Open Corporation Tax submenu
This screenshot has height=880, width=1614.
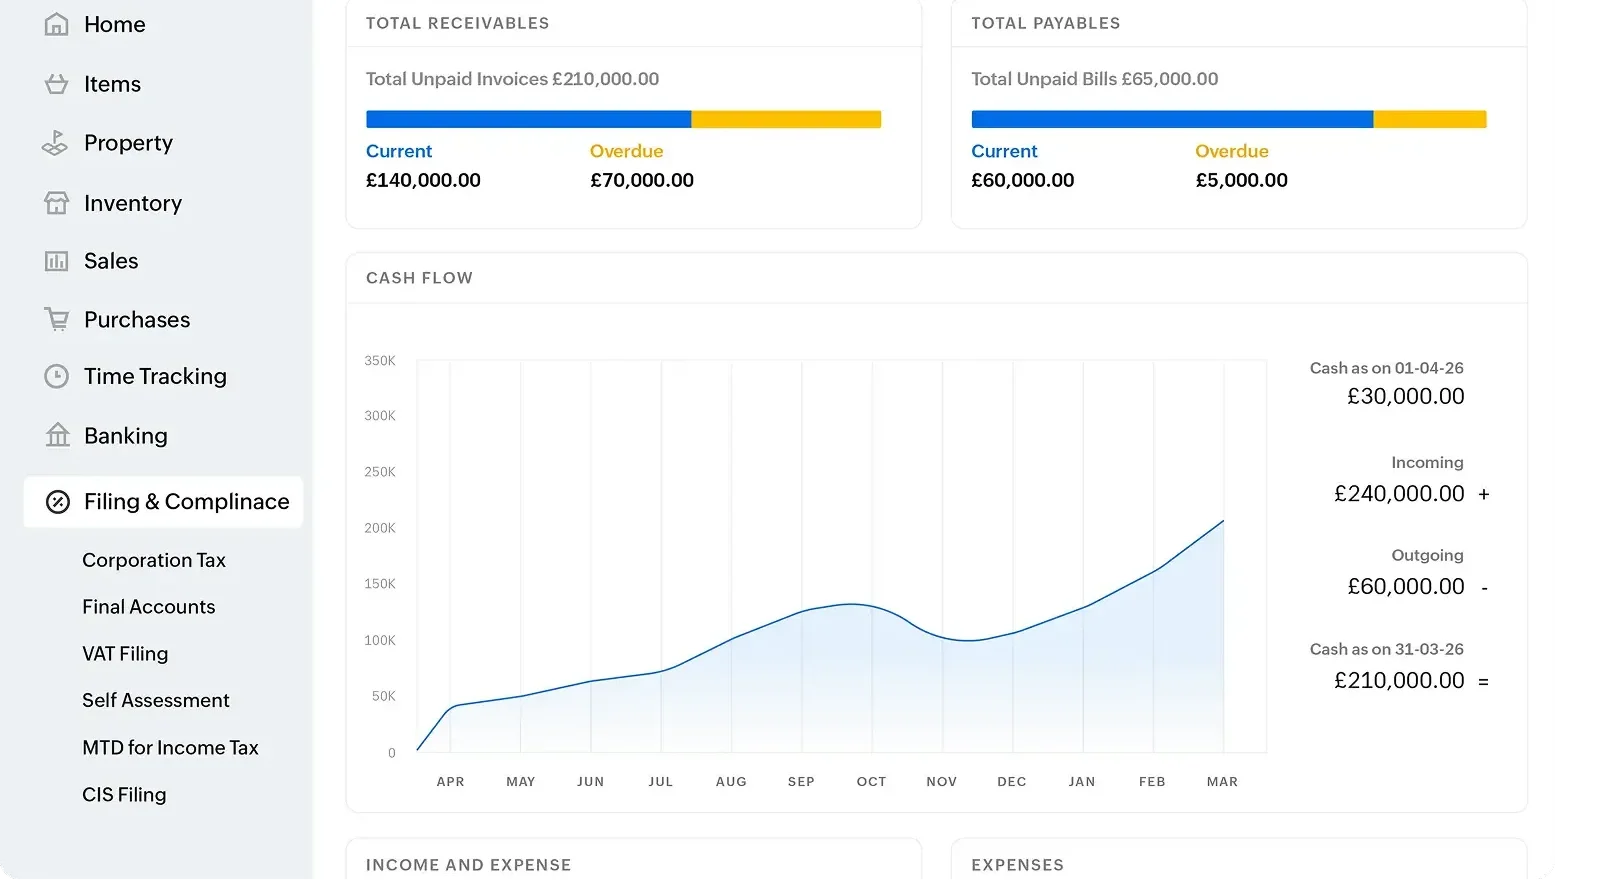pyautogui.click(x=154, y=560)
